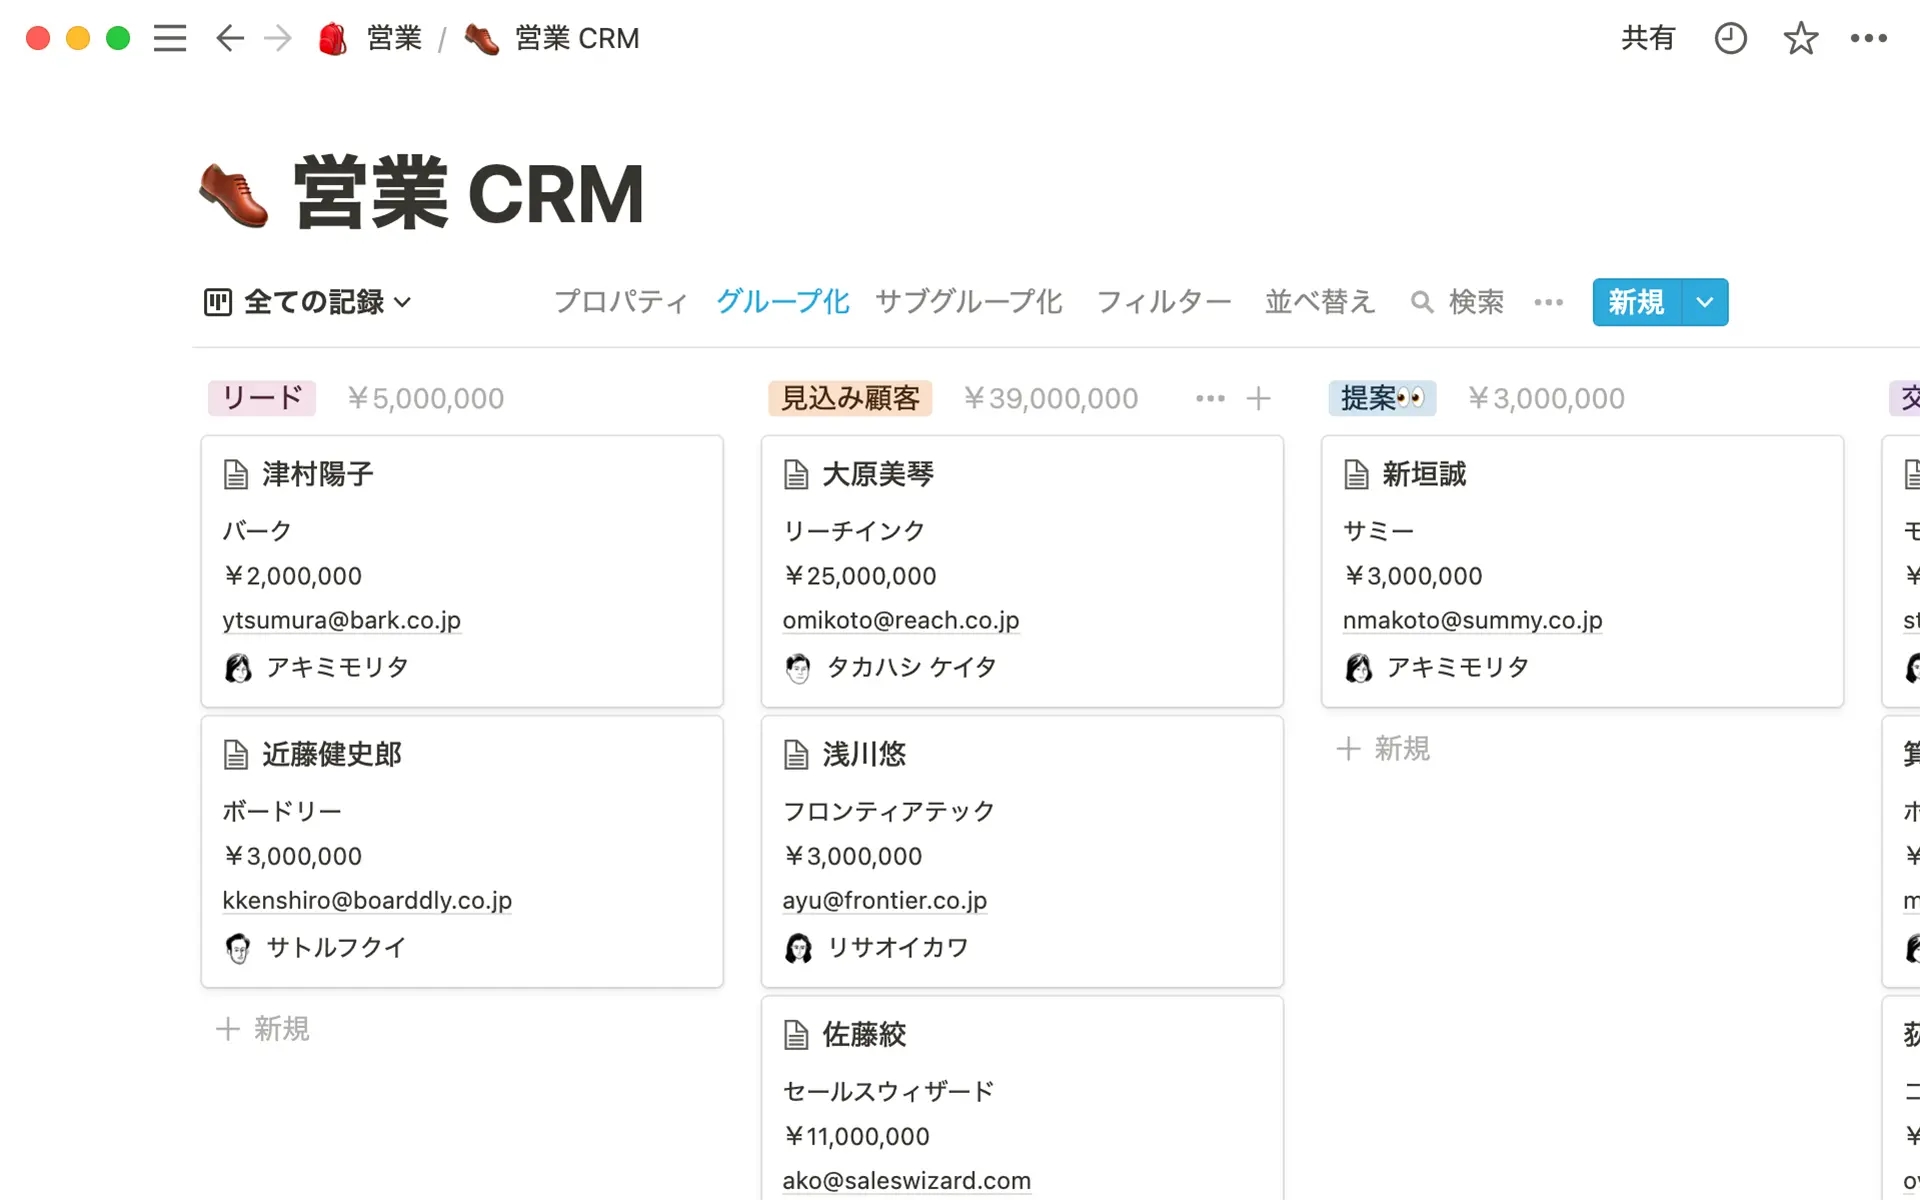This screenshot has width=1920, height=1200.
Task: Click the red backpack 営業 breadcrumb icon
Action: (331, 38)
